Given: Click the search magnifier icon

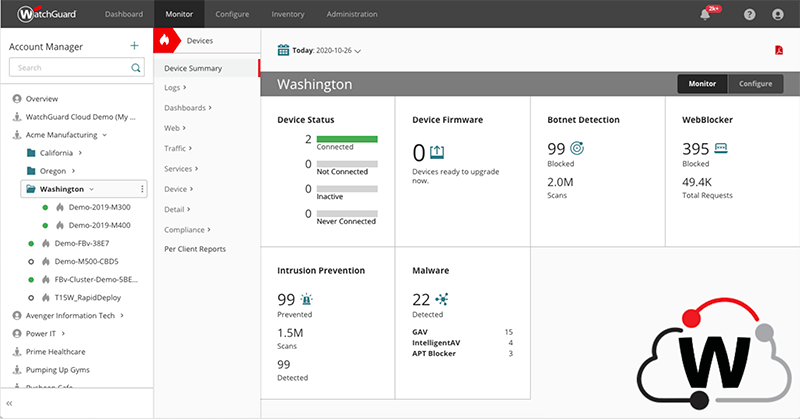Looking at the screenshot, I should 136,67.
